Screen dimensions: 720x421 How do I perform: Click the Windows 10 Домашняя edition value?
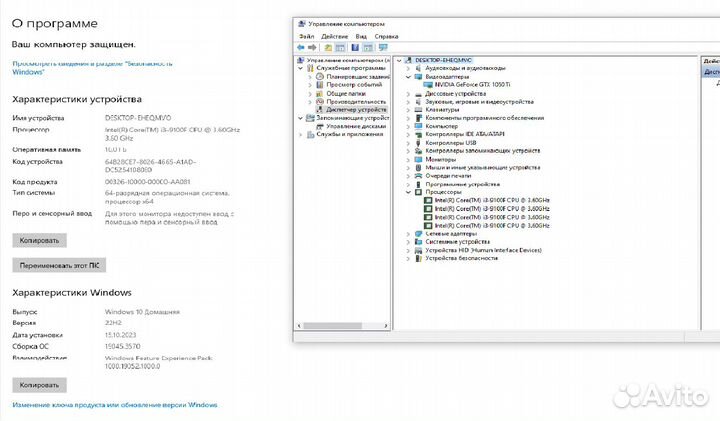(x=142, y=312)
